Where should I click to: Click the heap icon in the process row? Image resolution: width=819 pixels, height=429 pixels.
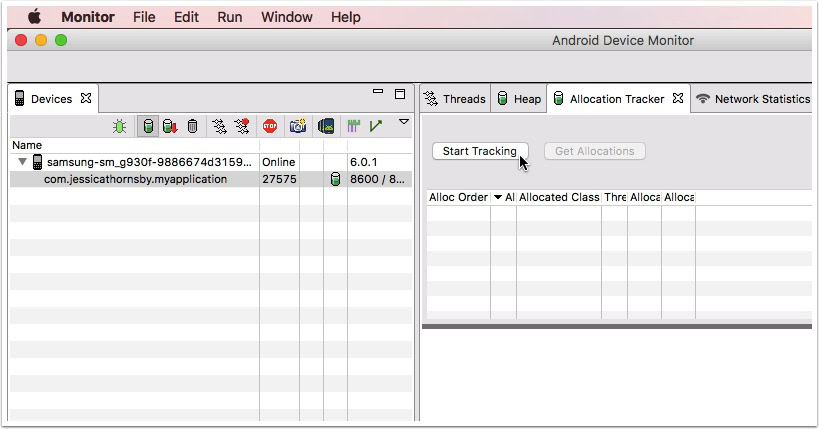tap(335, 179)
